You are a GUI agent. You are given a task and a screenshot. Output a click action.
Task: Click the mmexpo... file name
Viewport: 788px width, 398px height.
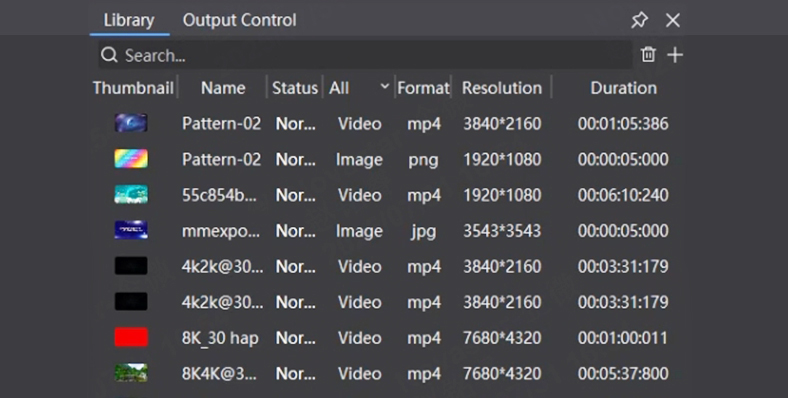[x=221, y=231]
